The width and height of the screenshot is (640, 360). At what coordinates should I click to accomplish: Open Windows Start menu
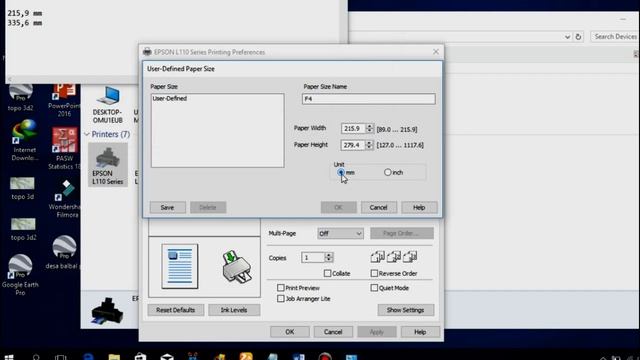tap(9, 358)
